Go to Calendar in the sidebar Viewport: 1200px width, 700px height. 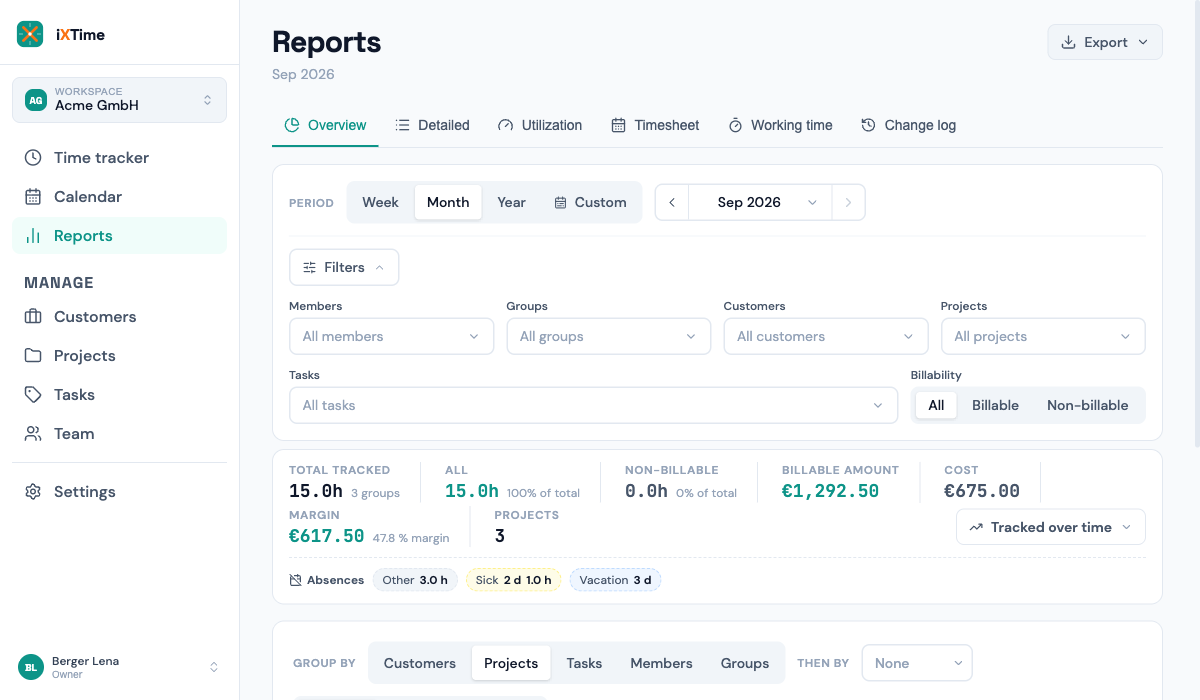tap(119, 196)
